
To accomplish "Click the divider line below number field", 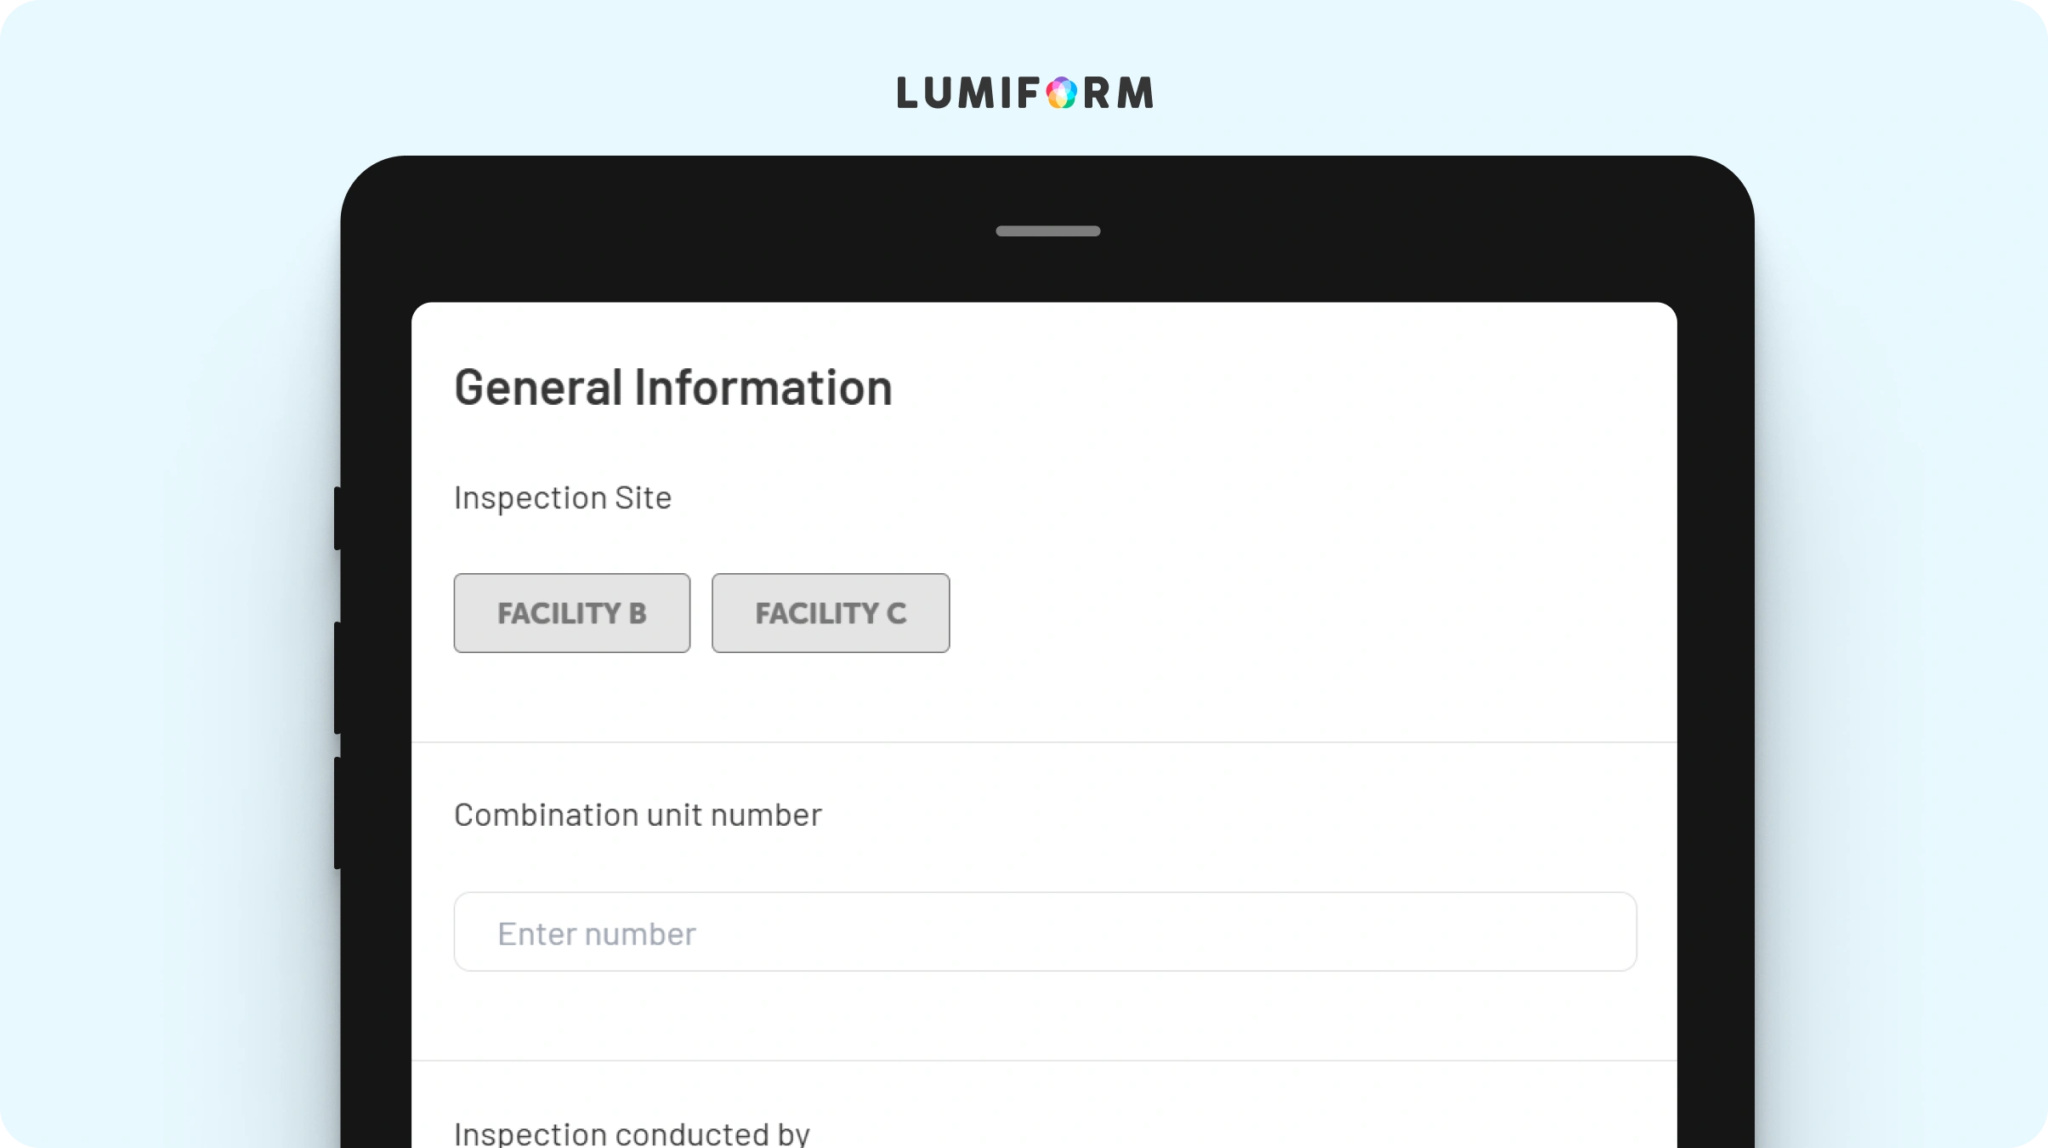I will [1044, 1060].
